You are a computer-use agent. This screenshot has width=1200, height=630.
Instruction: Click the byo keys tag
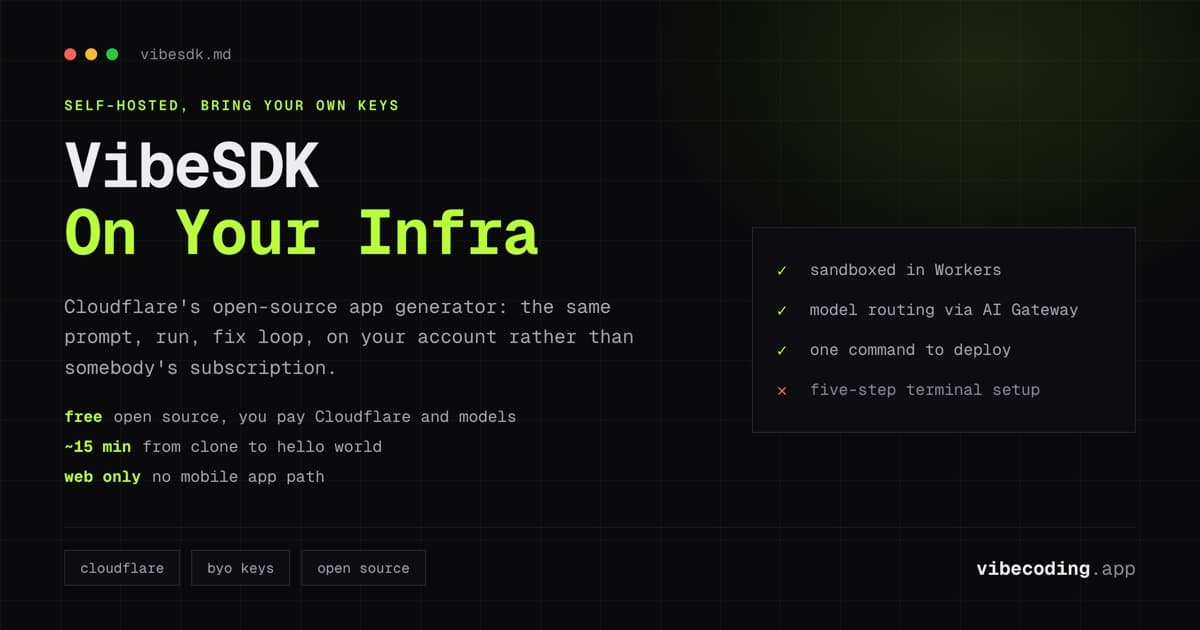240,568
